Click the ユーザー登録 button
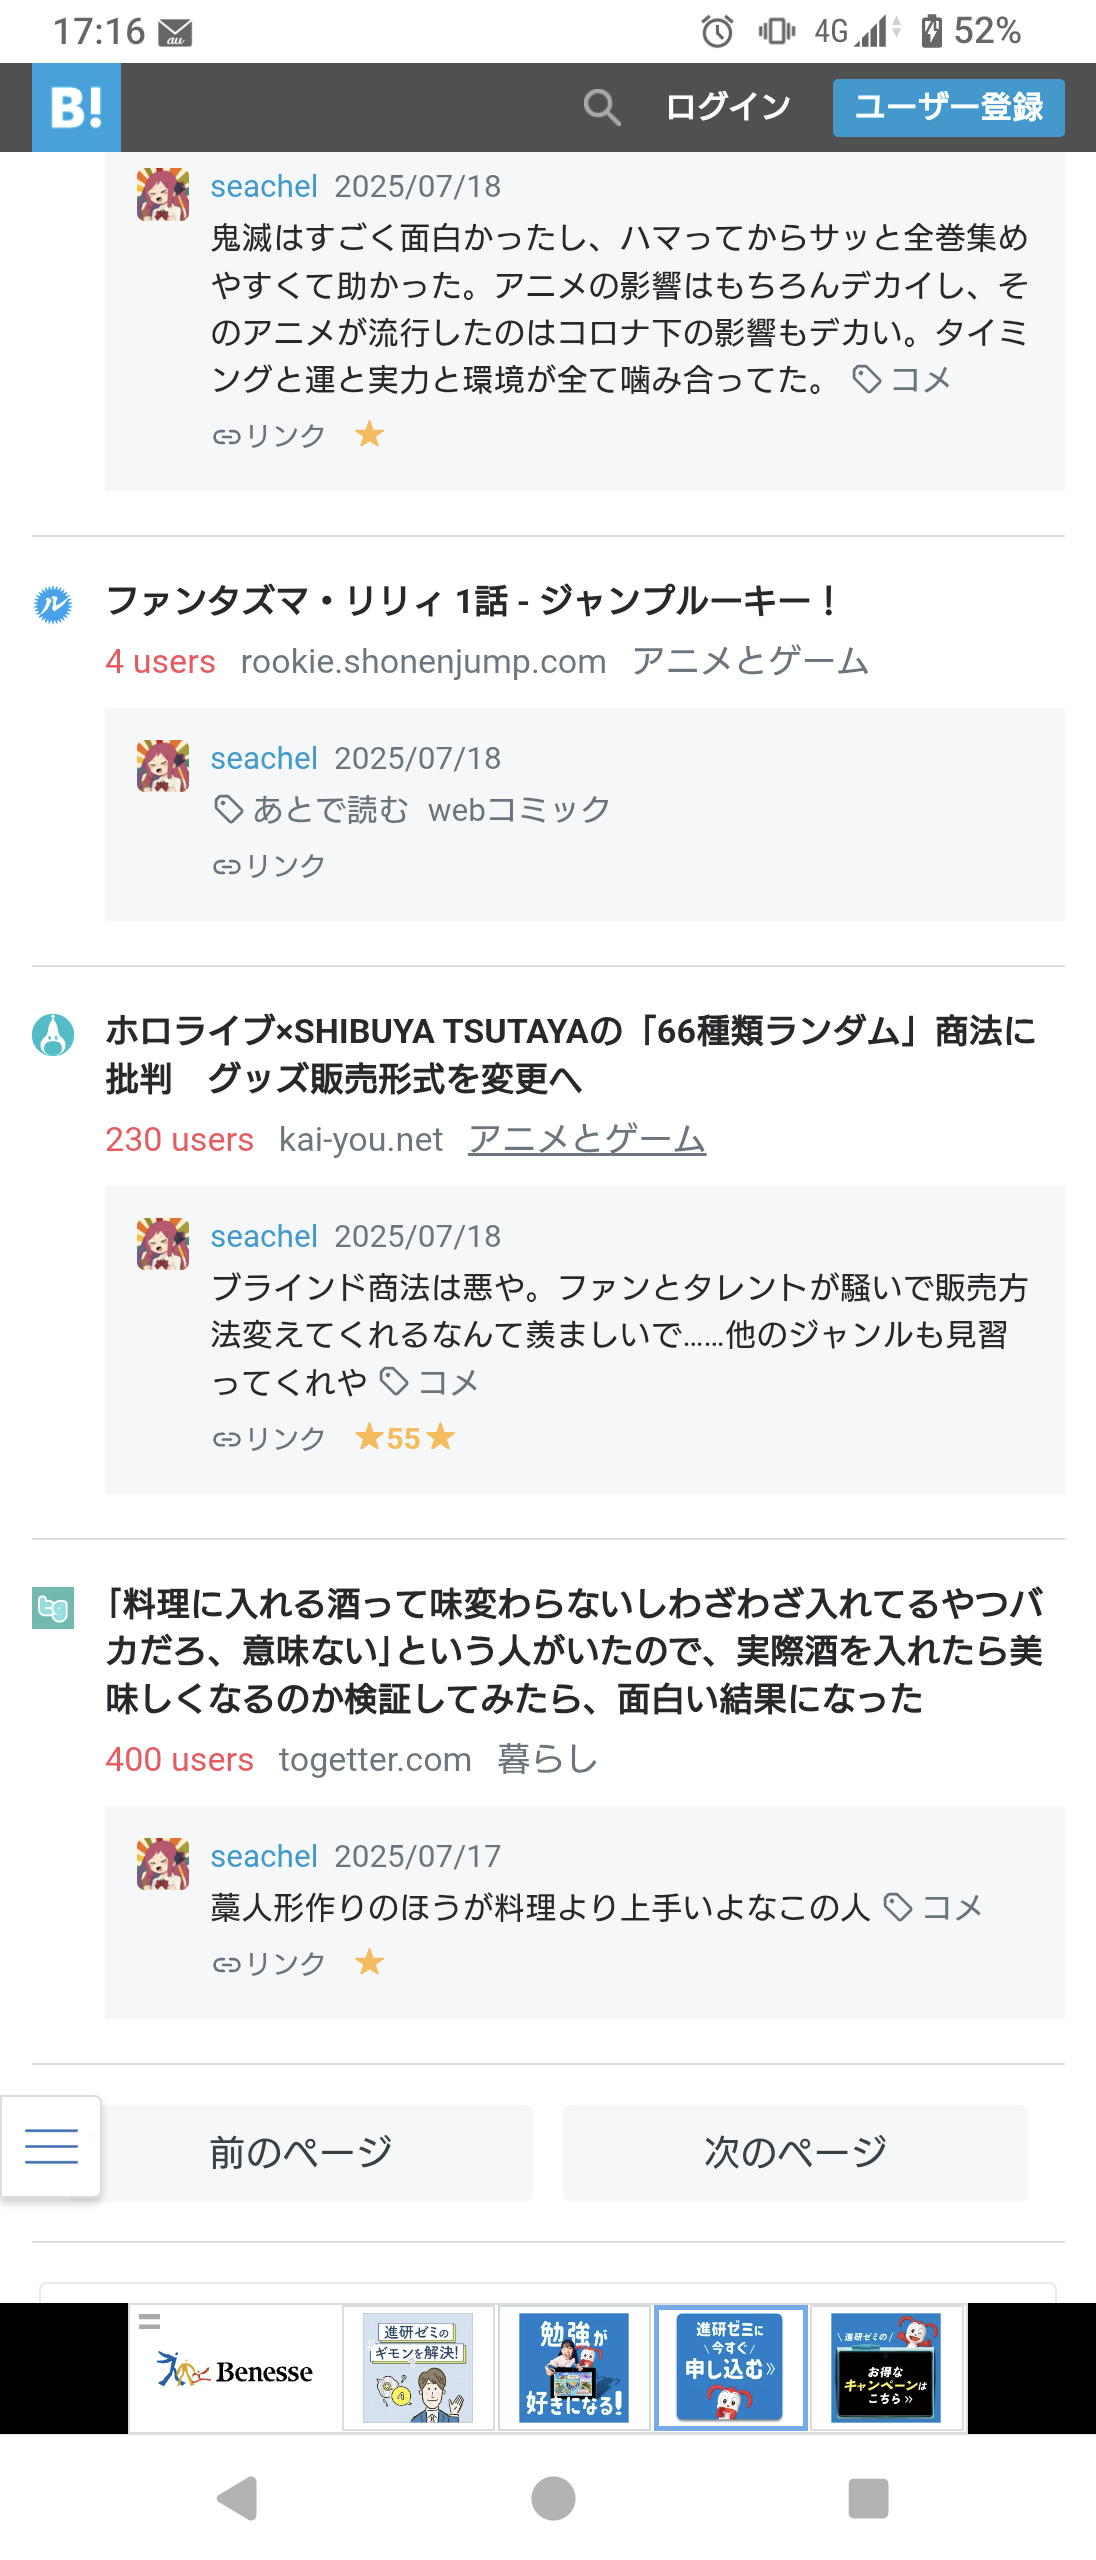 (948, 107)
